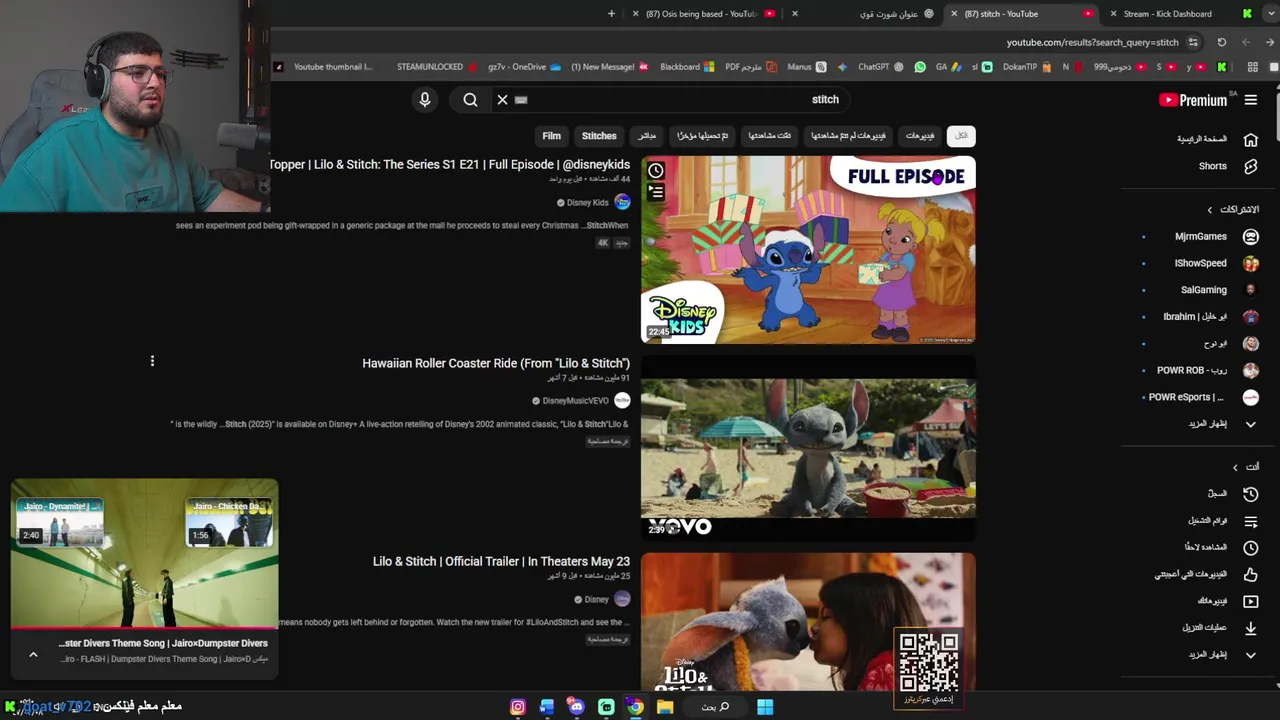Screen dimensions: 1280x720
Task: Click Jairo - Chicken Da suggested card in mini player
Action: (x=229, y=523)
